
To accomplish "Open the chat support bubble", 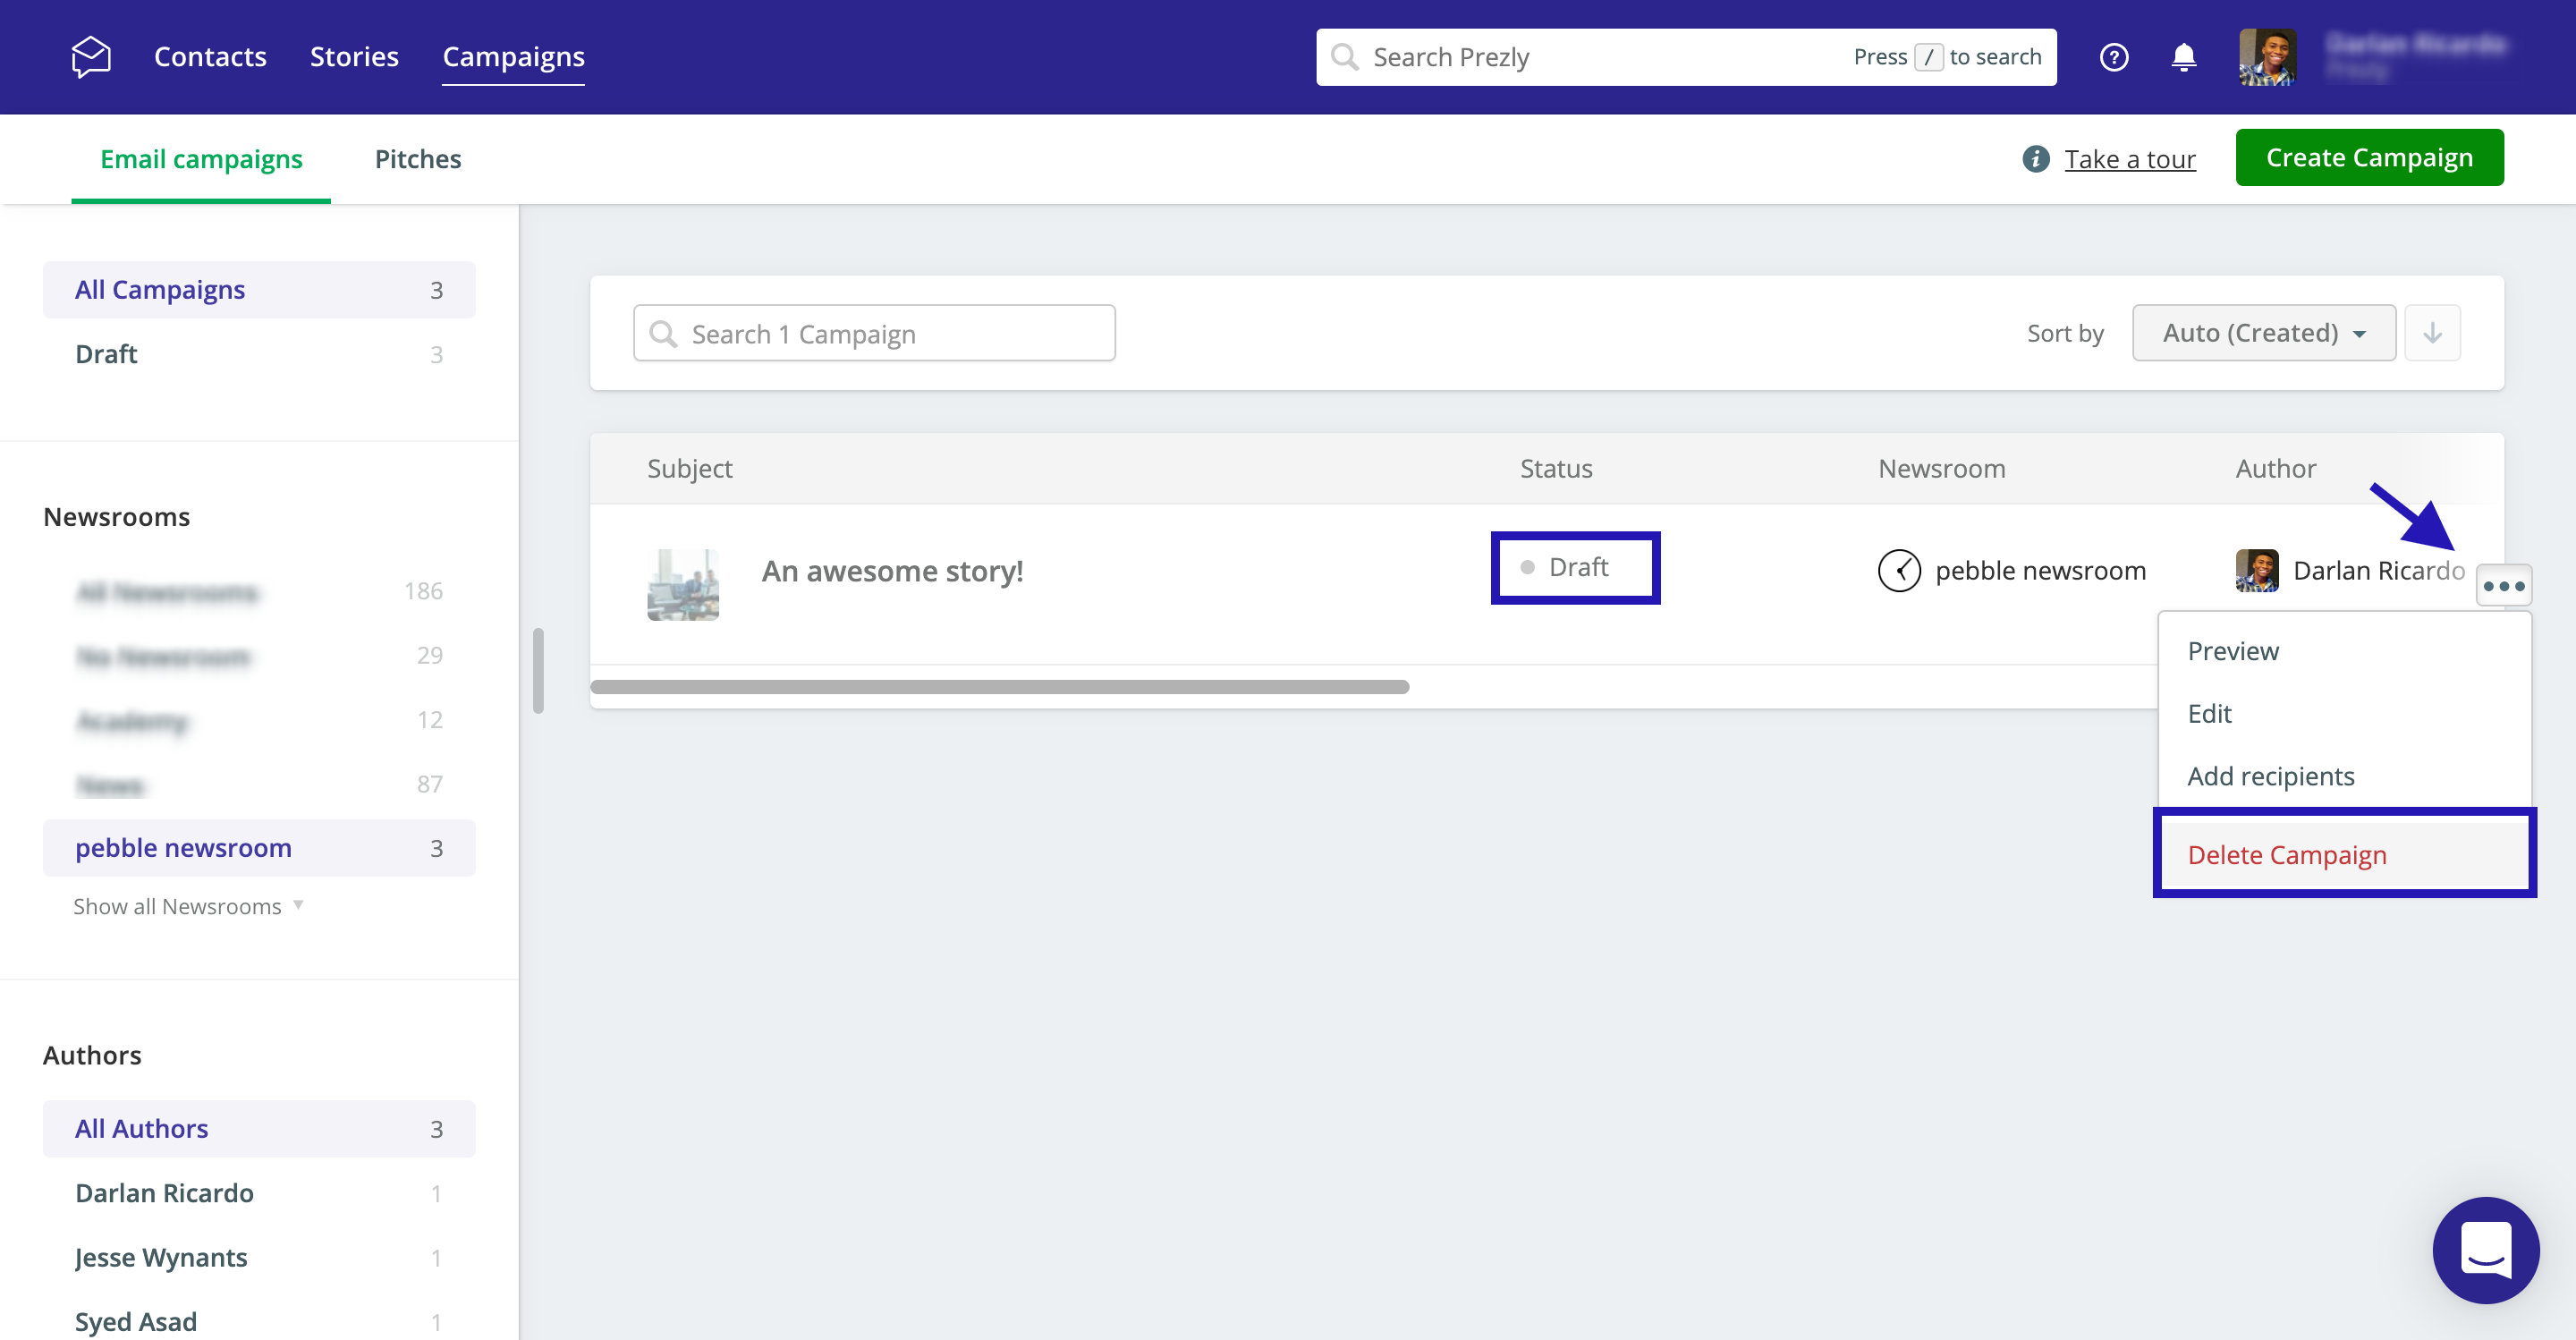I will pyautogui.click(x=2485, y=1249).
